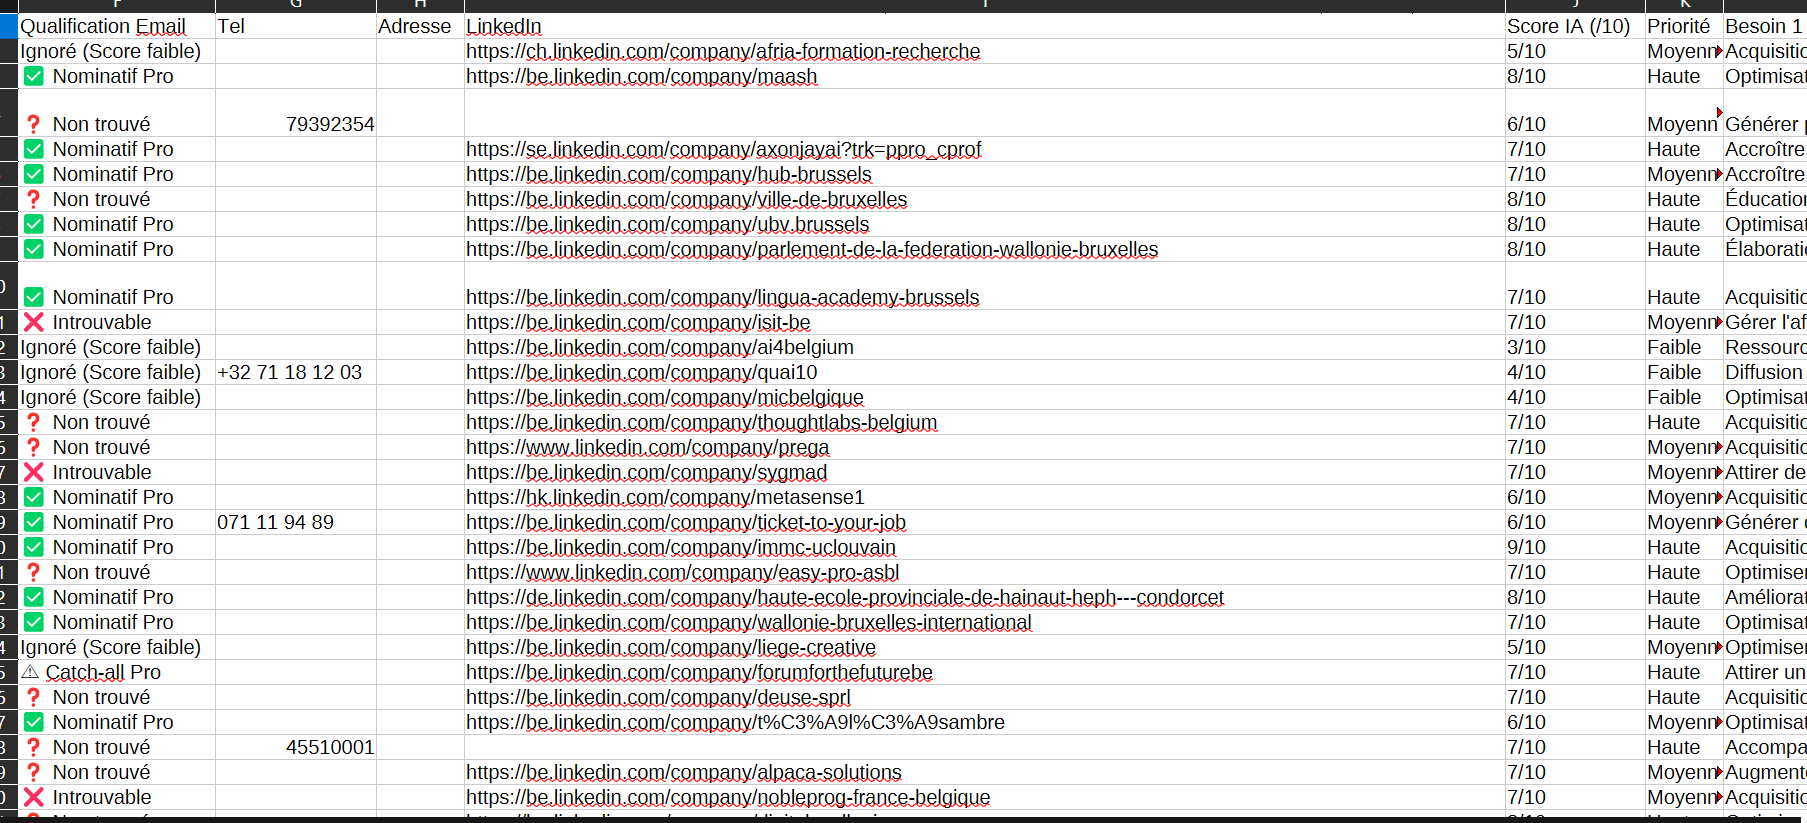Image resolution: width=1807 pixels, height=823 pixels.
Task: Select the 'Accompa' Besoin cell
Action: 1765,747
